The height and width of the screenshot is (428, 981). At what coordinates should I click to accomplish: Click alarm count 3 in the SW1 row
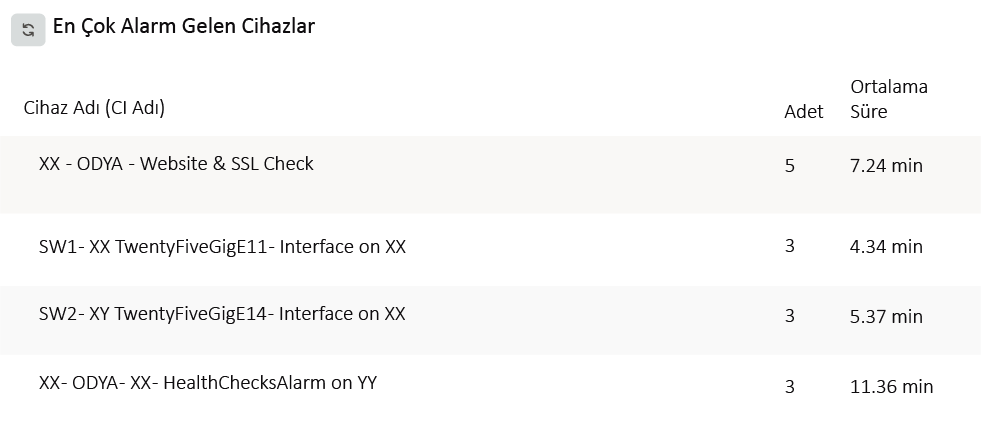790,246
